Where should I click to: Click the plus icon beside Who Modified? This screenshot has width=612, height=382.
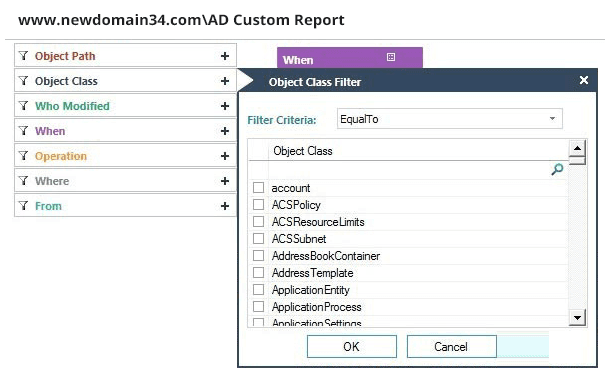tap(225, 106)
